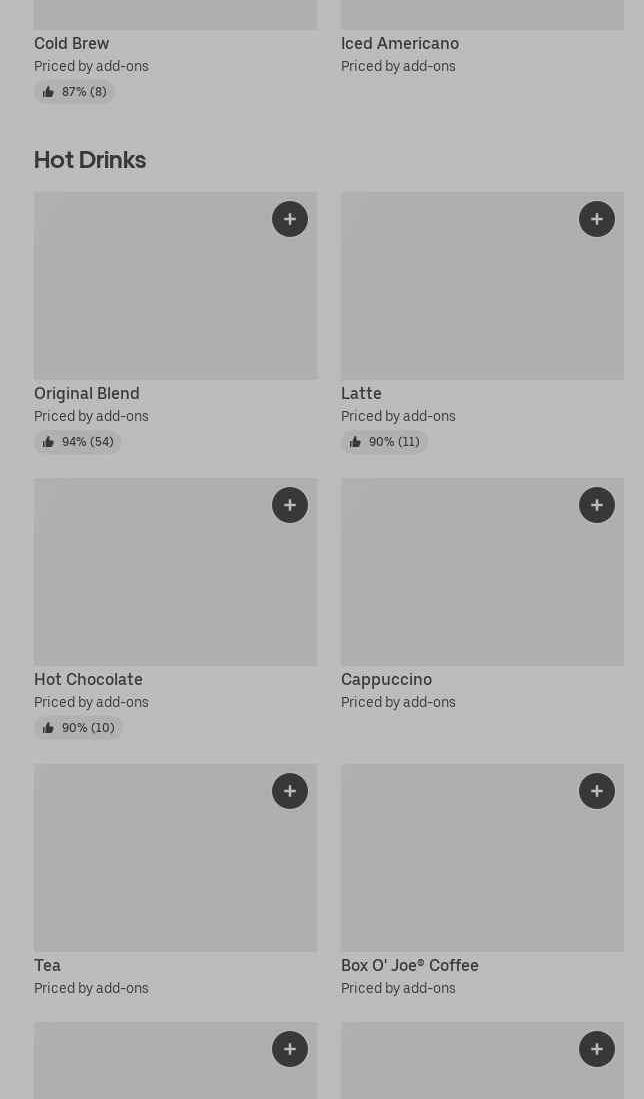The width and height of the screenshot is (644, 1099).
Task: Open the Tea item name
Action: 47,965
